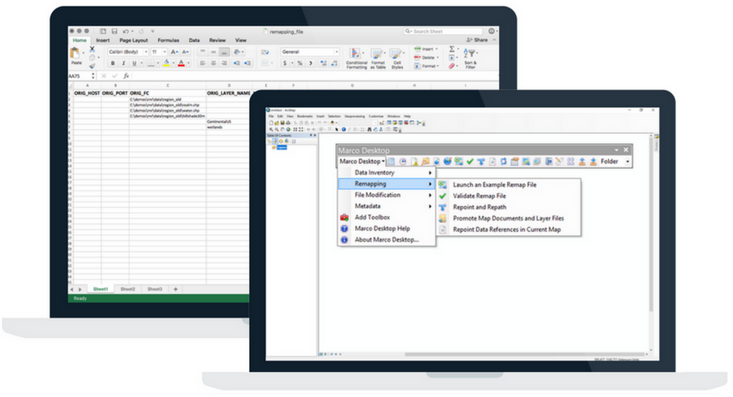Switch to the Formulas ribbon tab

[x=168, y=40]
